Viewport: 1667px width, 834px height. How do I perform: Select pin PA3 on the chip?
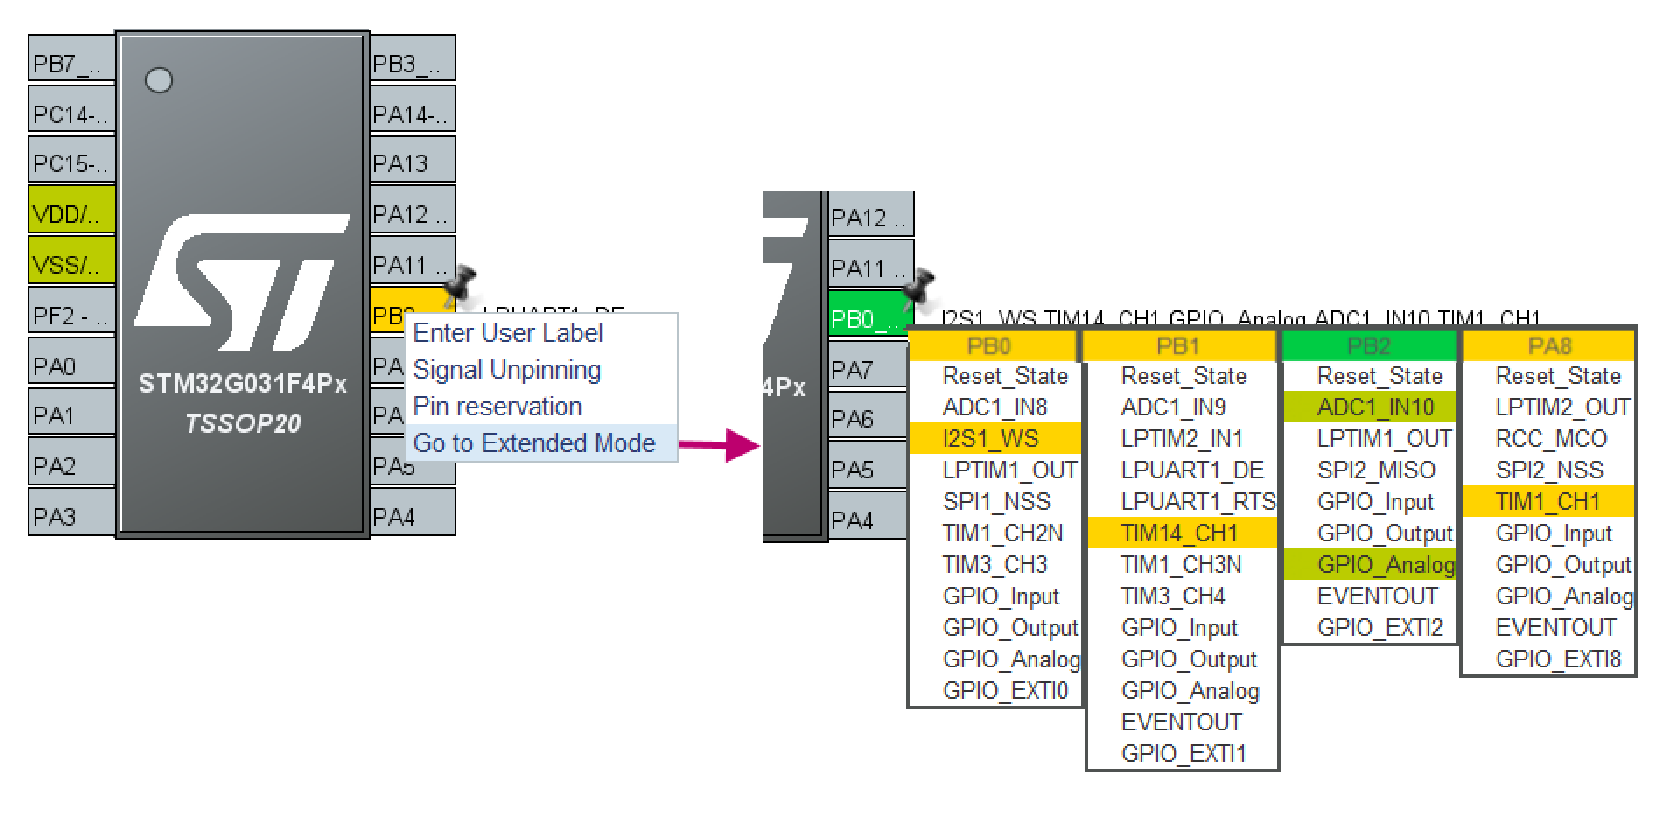(x=71, y=513)
